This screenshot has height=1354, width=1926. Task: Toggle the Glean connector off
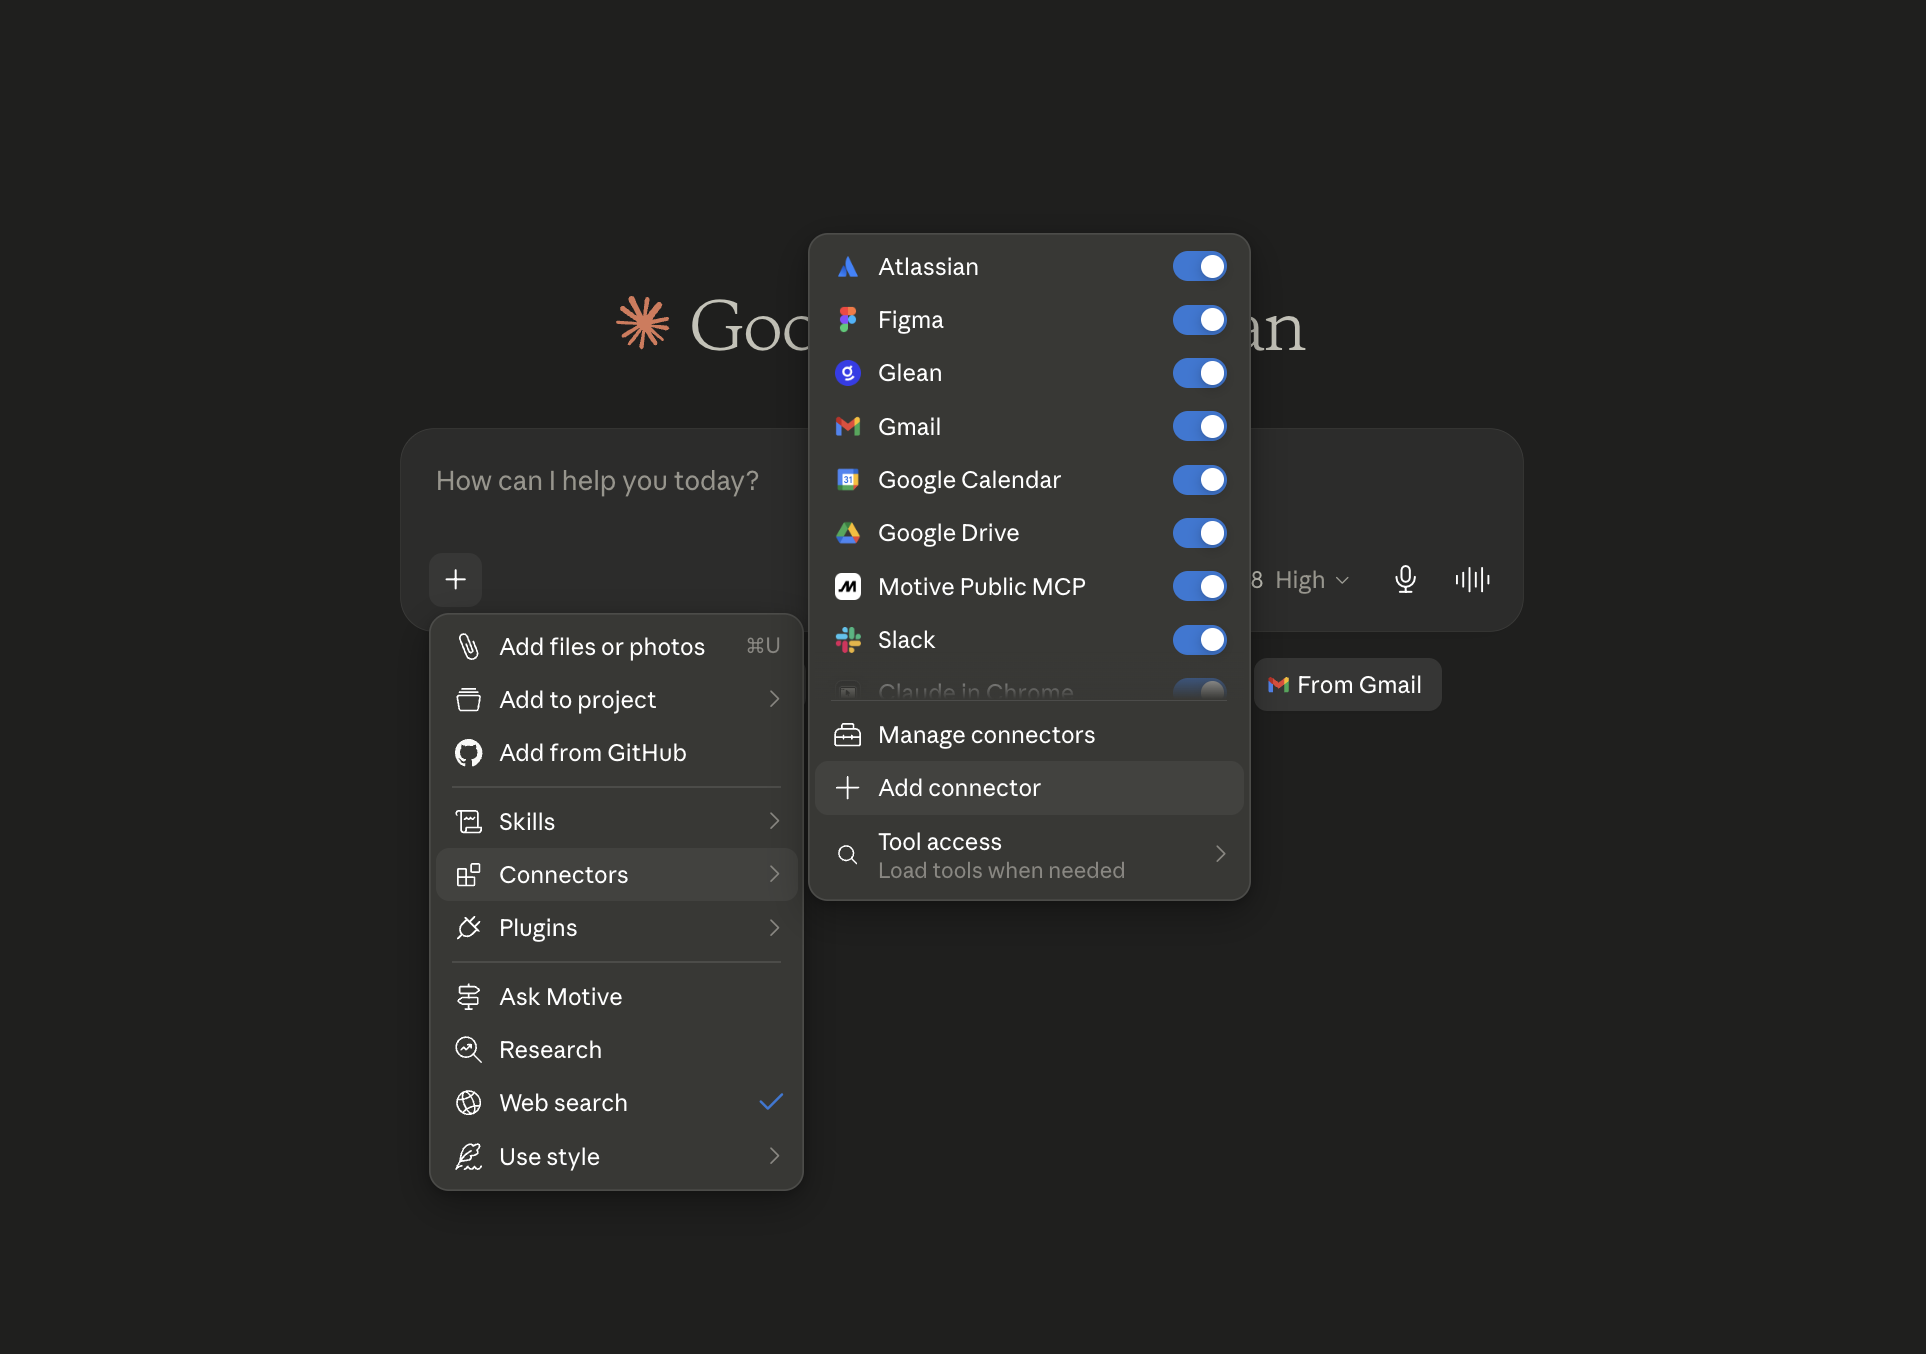tap(1200, 373)
